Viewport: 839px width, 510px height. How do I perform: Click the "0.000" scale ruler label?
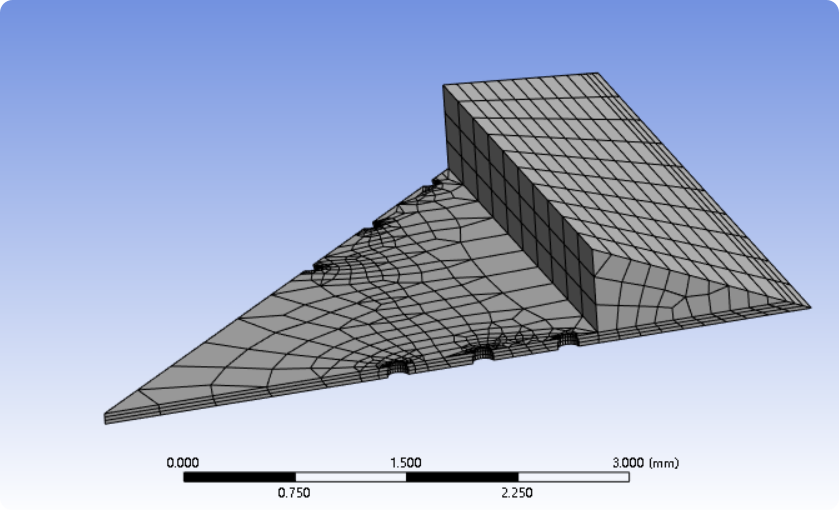pyautogui.click(x=182, y=462)
